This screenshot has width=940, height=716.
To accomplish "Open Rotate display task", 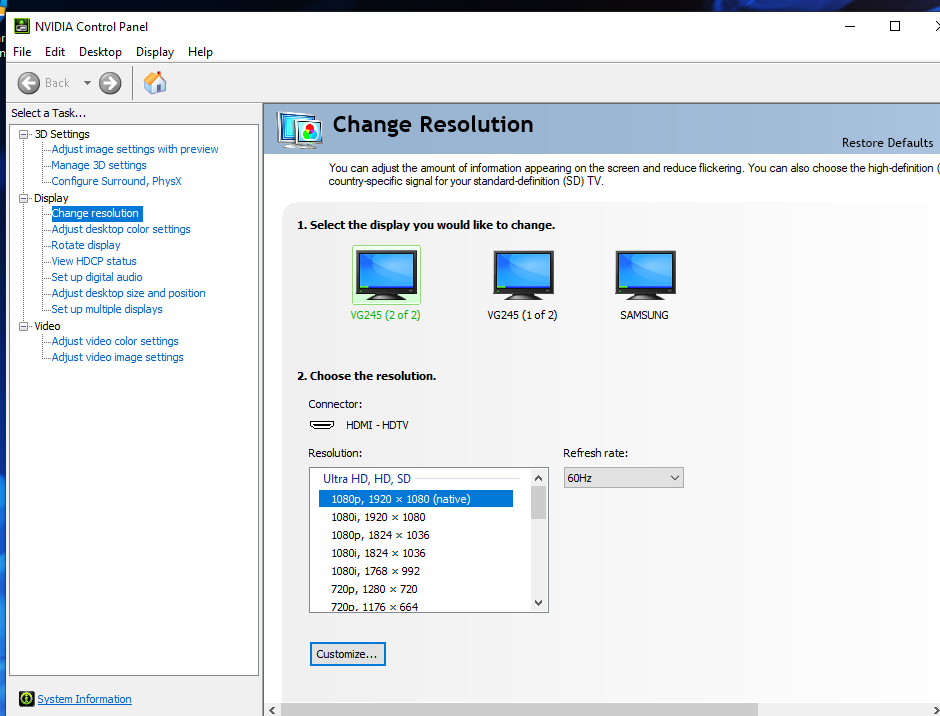I will pos(86,245).
